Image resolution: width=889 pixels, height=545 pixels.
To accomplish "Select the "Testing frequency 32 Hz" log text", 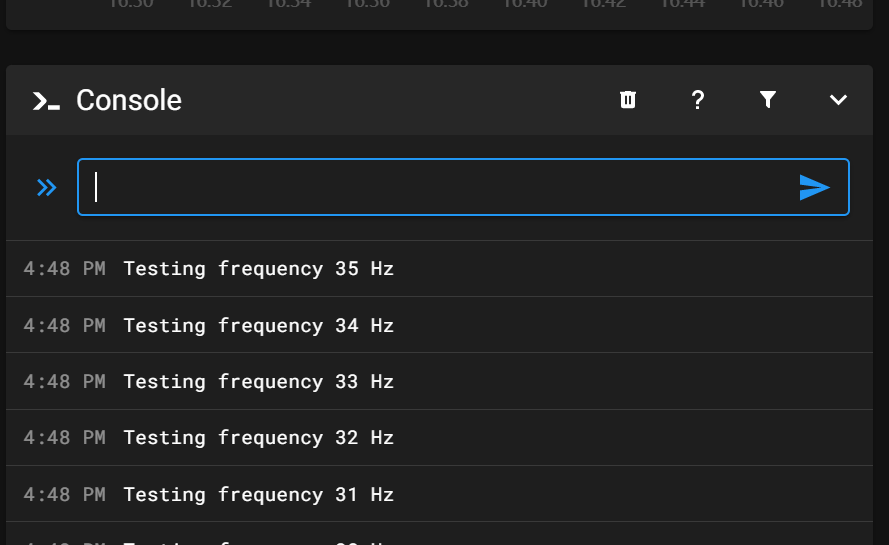I will point(259,437).
